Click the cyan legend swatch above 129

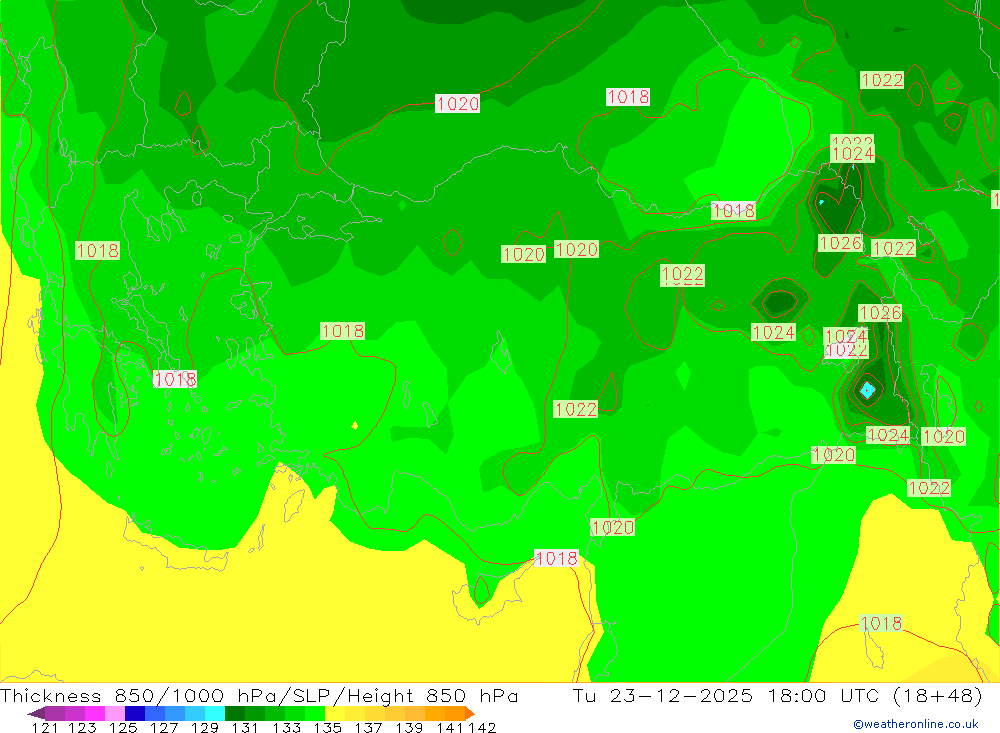pos(215,713)
